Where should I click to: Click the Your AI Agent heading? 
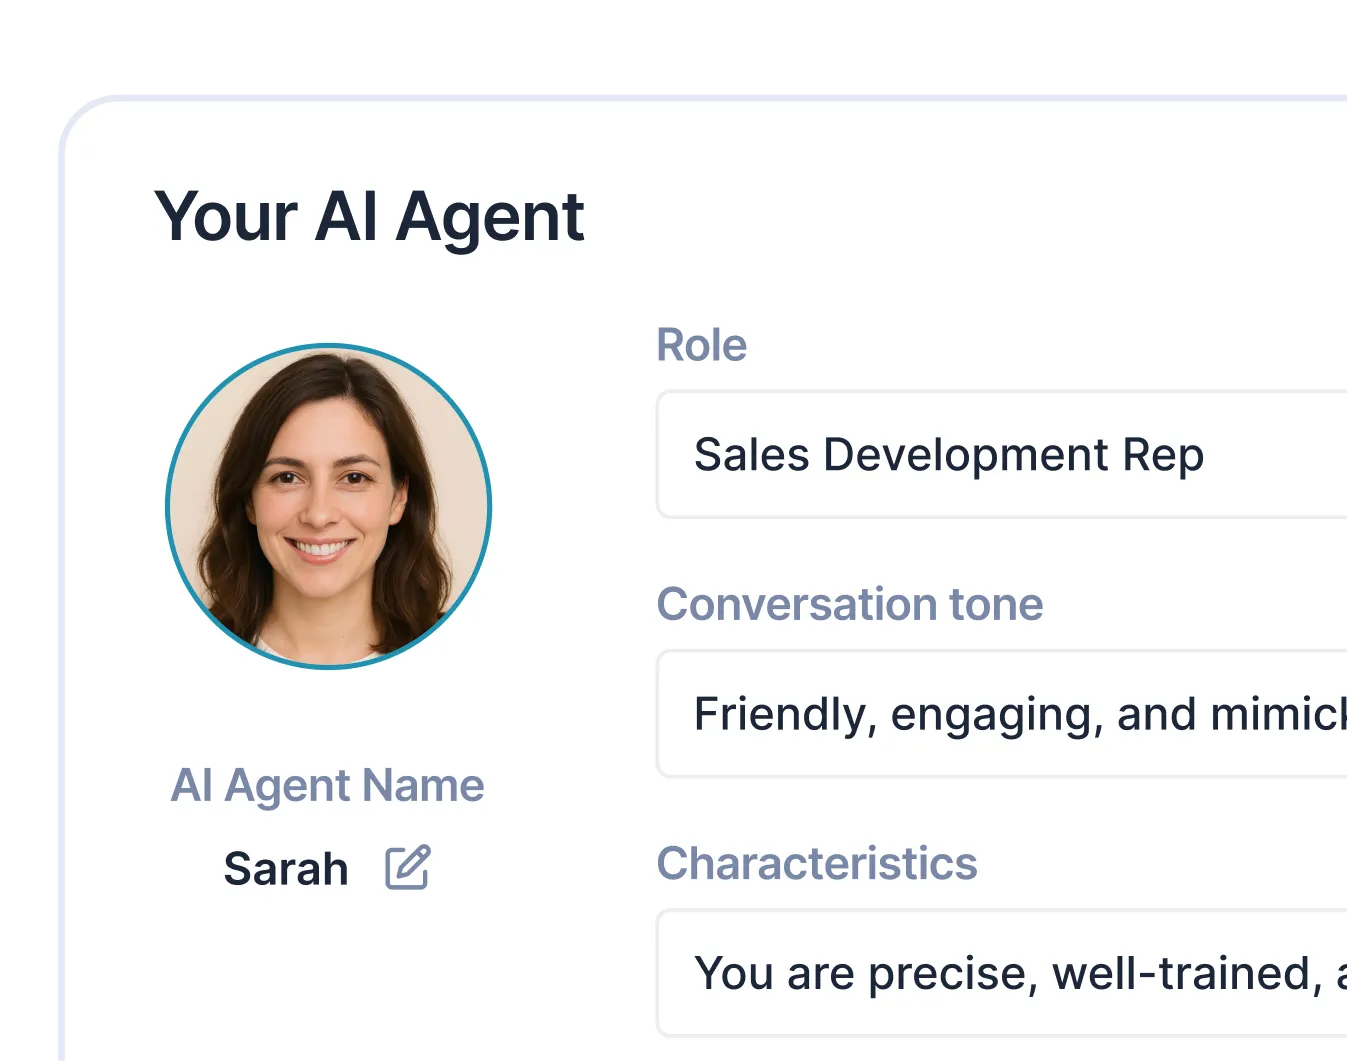pos(369,216)
